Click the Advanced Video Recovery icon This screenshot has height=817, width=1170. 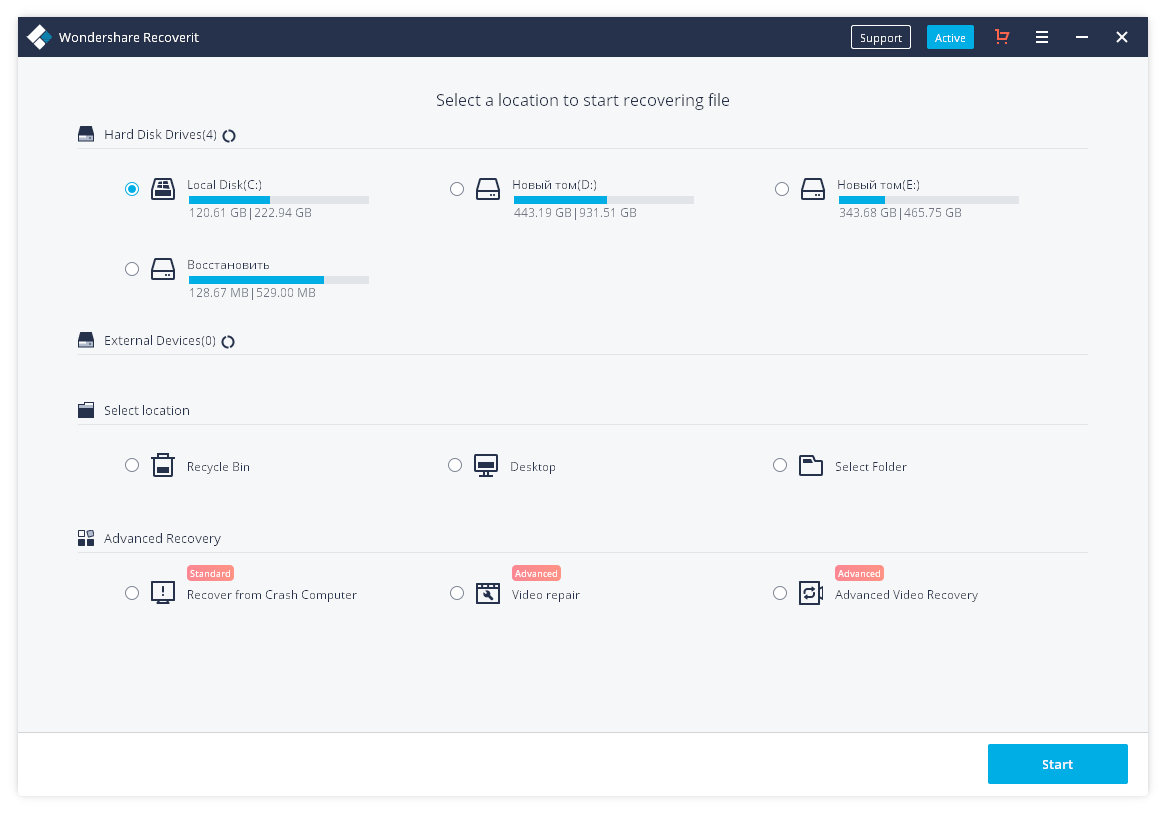coord(812,593)
